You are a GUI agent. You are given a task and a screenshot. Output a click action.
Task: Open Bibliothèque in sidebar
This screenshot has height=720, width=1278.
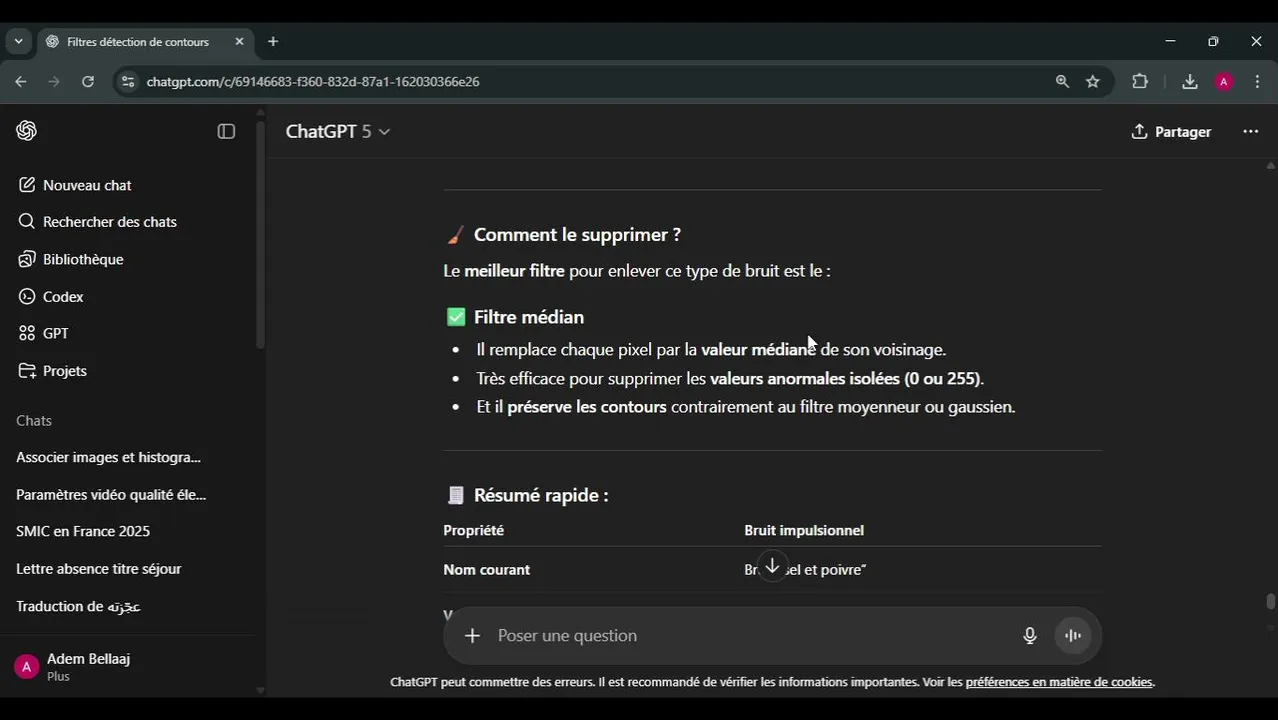tap(71, 259)
